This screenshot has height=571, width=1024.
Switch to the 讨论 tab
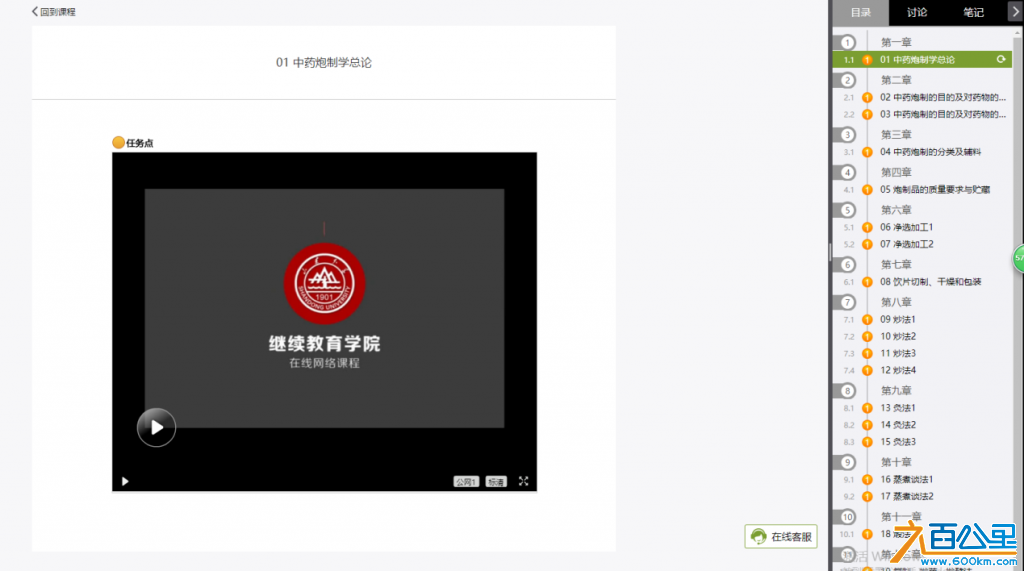917,12
